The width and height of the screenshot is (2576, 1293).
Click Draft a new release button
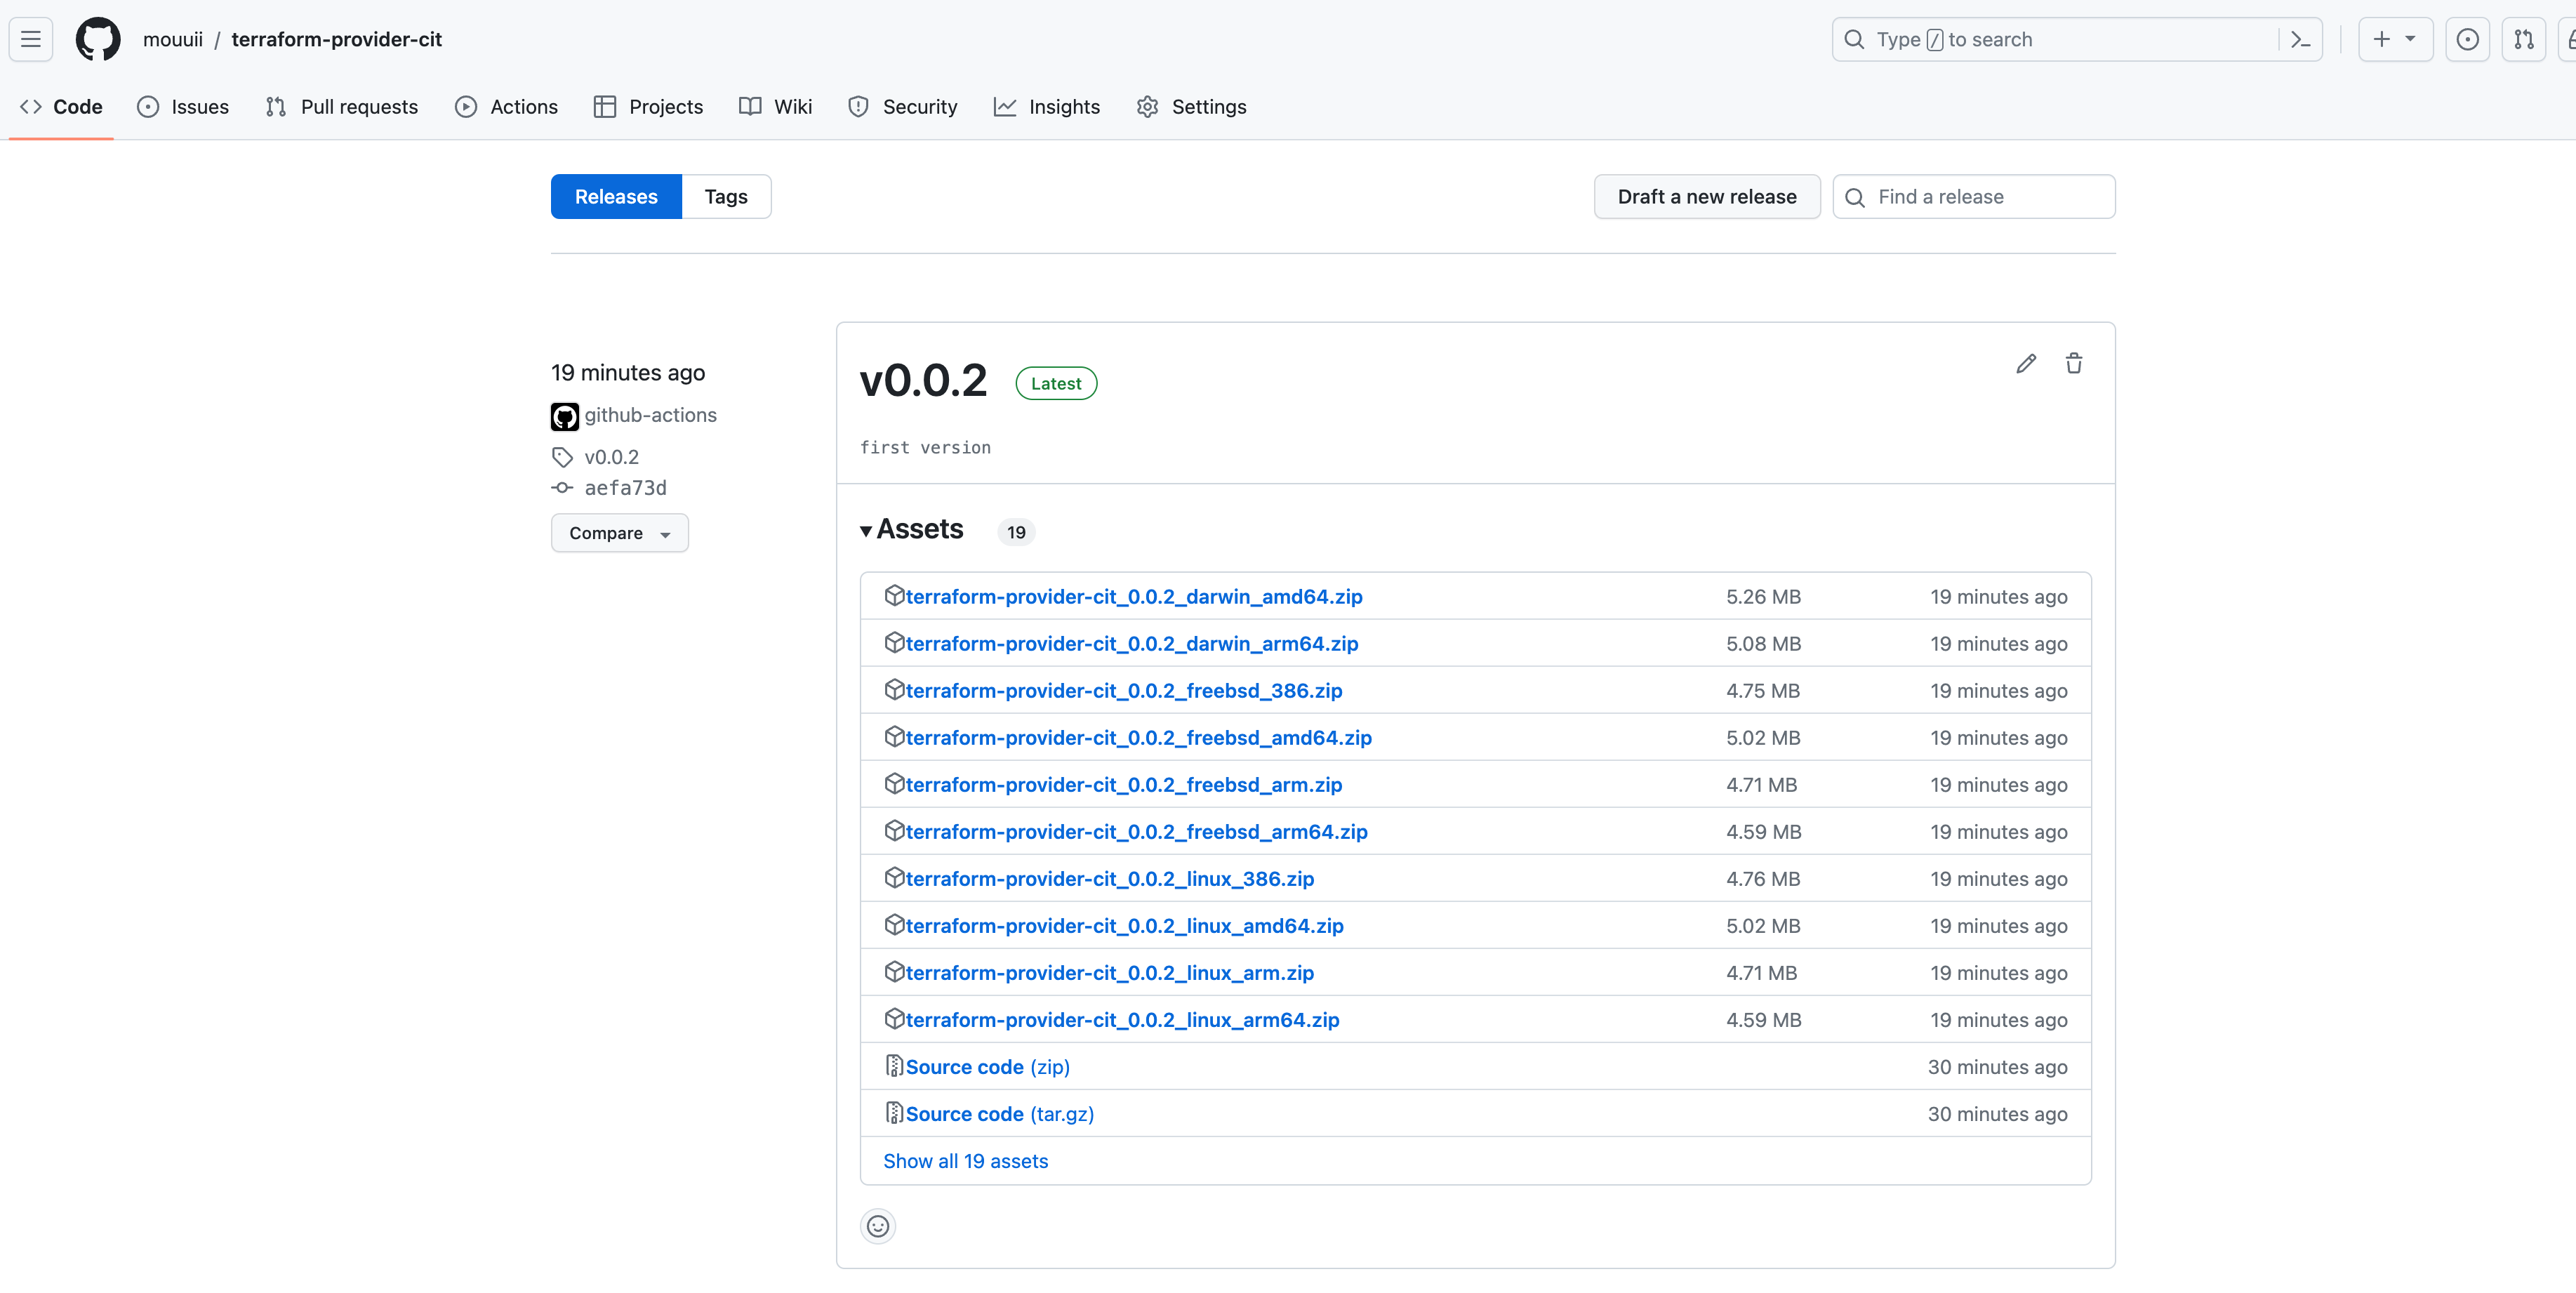(x=1706, y=197)
